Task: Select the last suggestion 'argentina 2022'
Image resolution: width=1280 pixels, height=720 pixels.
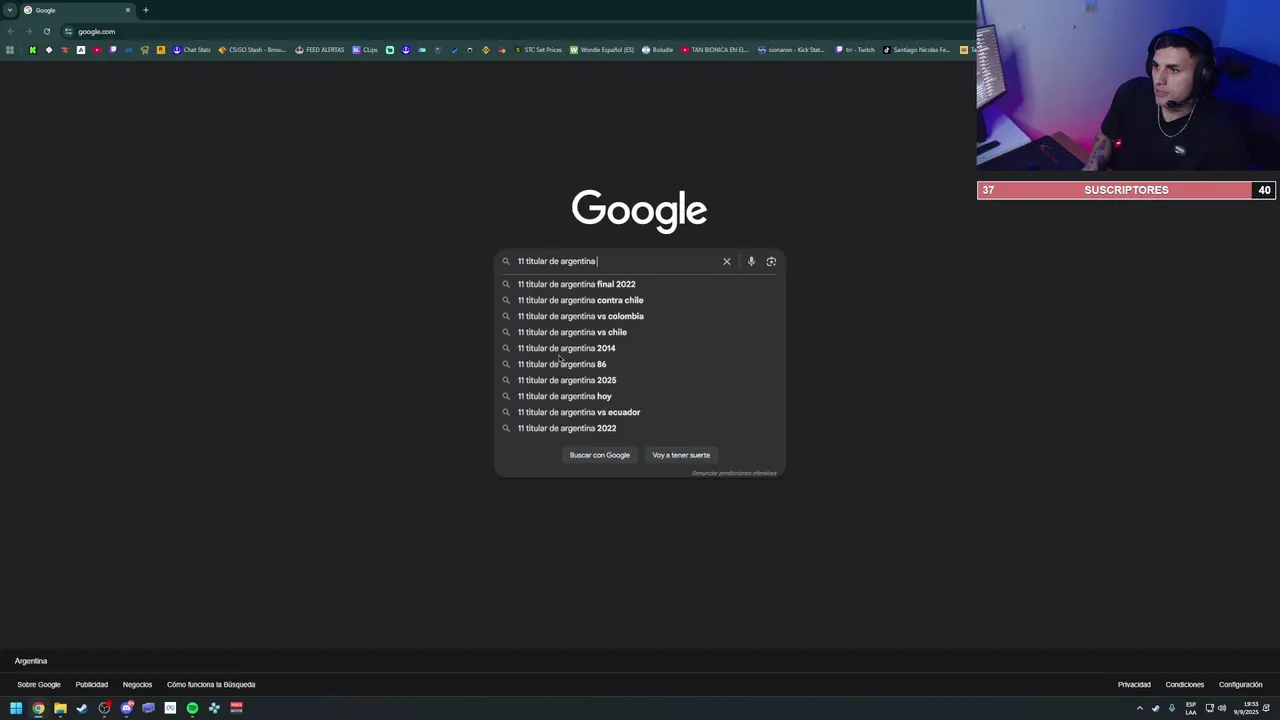Action: click(640, 428)
